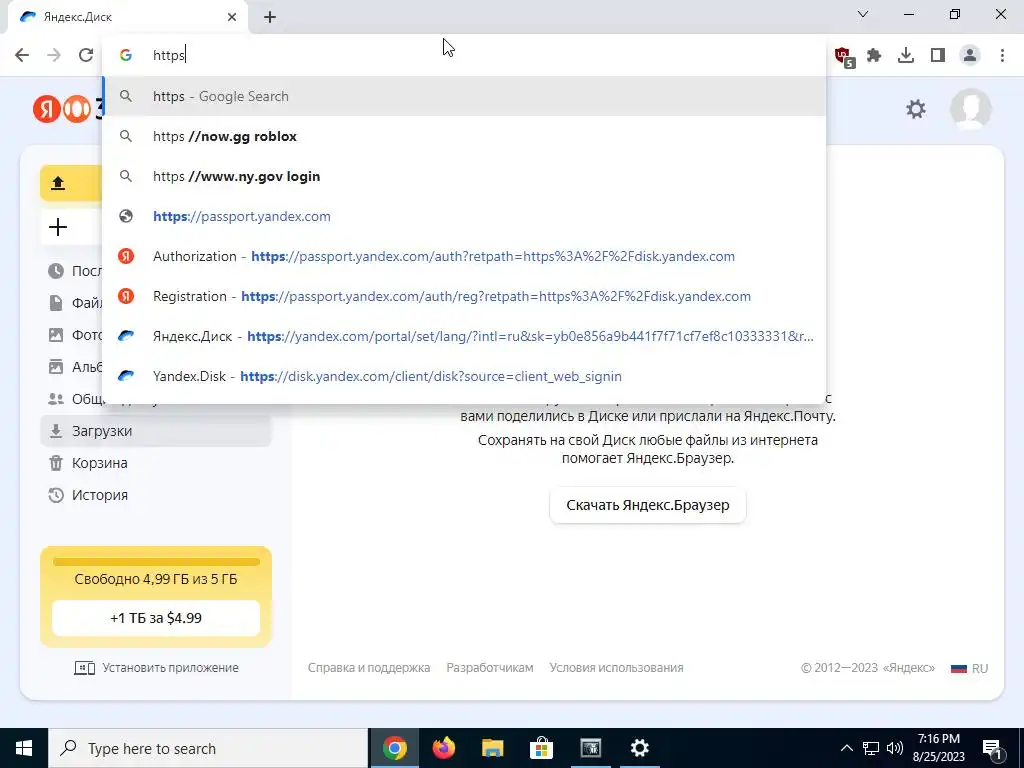The image size is (1024, 768).
Task: Click the shared people icon in sidebar
Action: [56, 399]
